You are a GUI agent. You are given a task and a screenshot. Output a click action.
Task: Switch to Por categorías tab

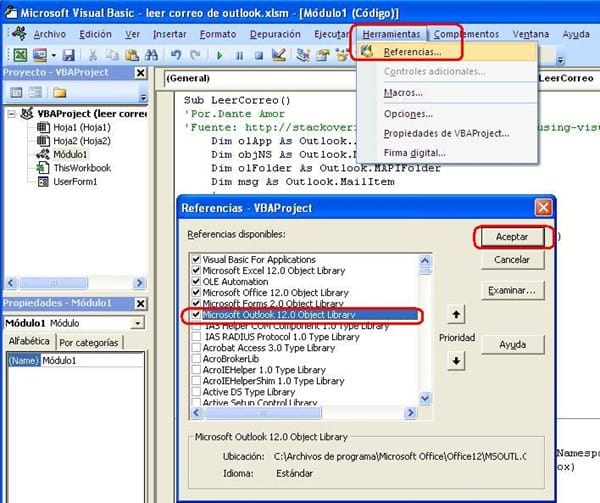click(x=89, y=343)
